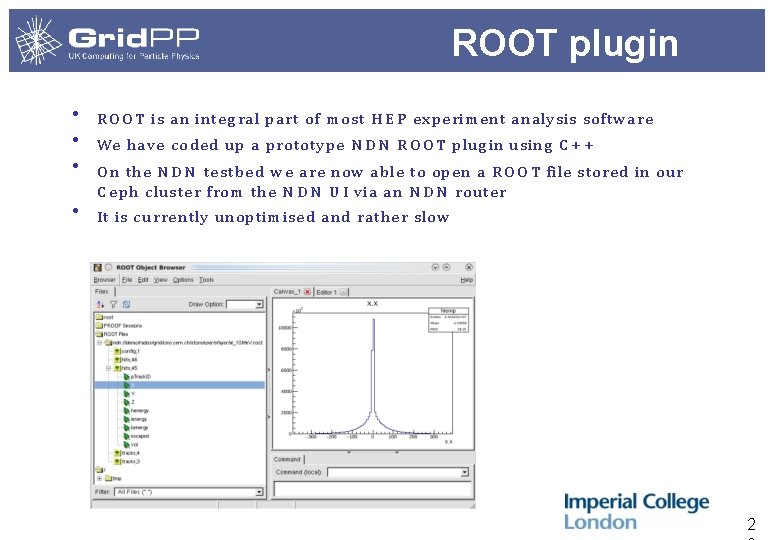Open the Tools menu
This screenshot has width=780, height=540.
tap(206, 280)
